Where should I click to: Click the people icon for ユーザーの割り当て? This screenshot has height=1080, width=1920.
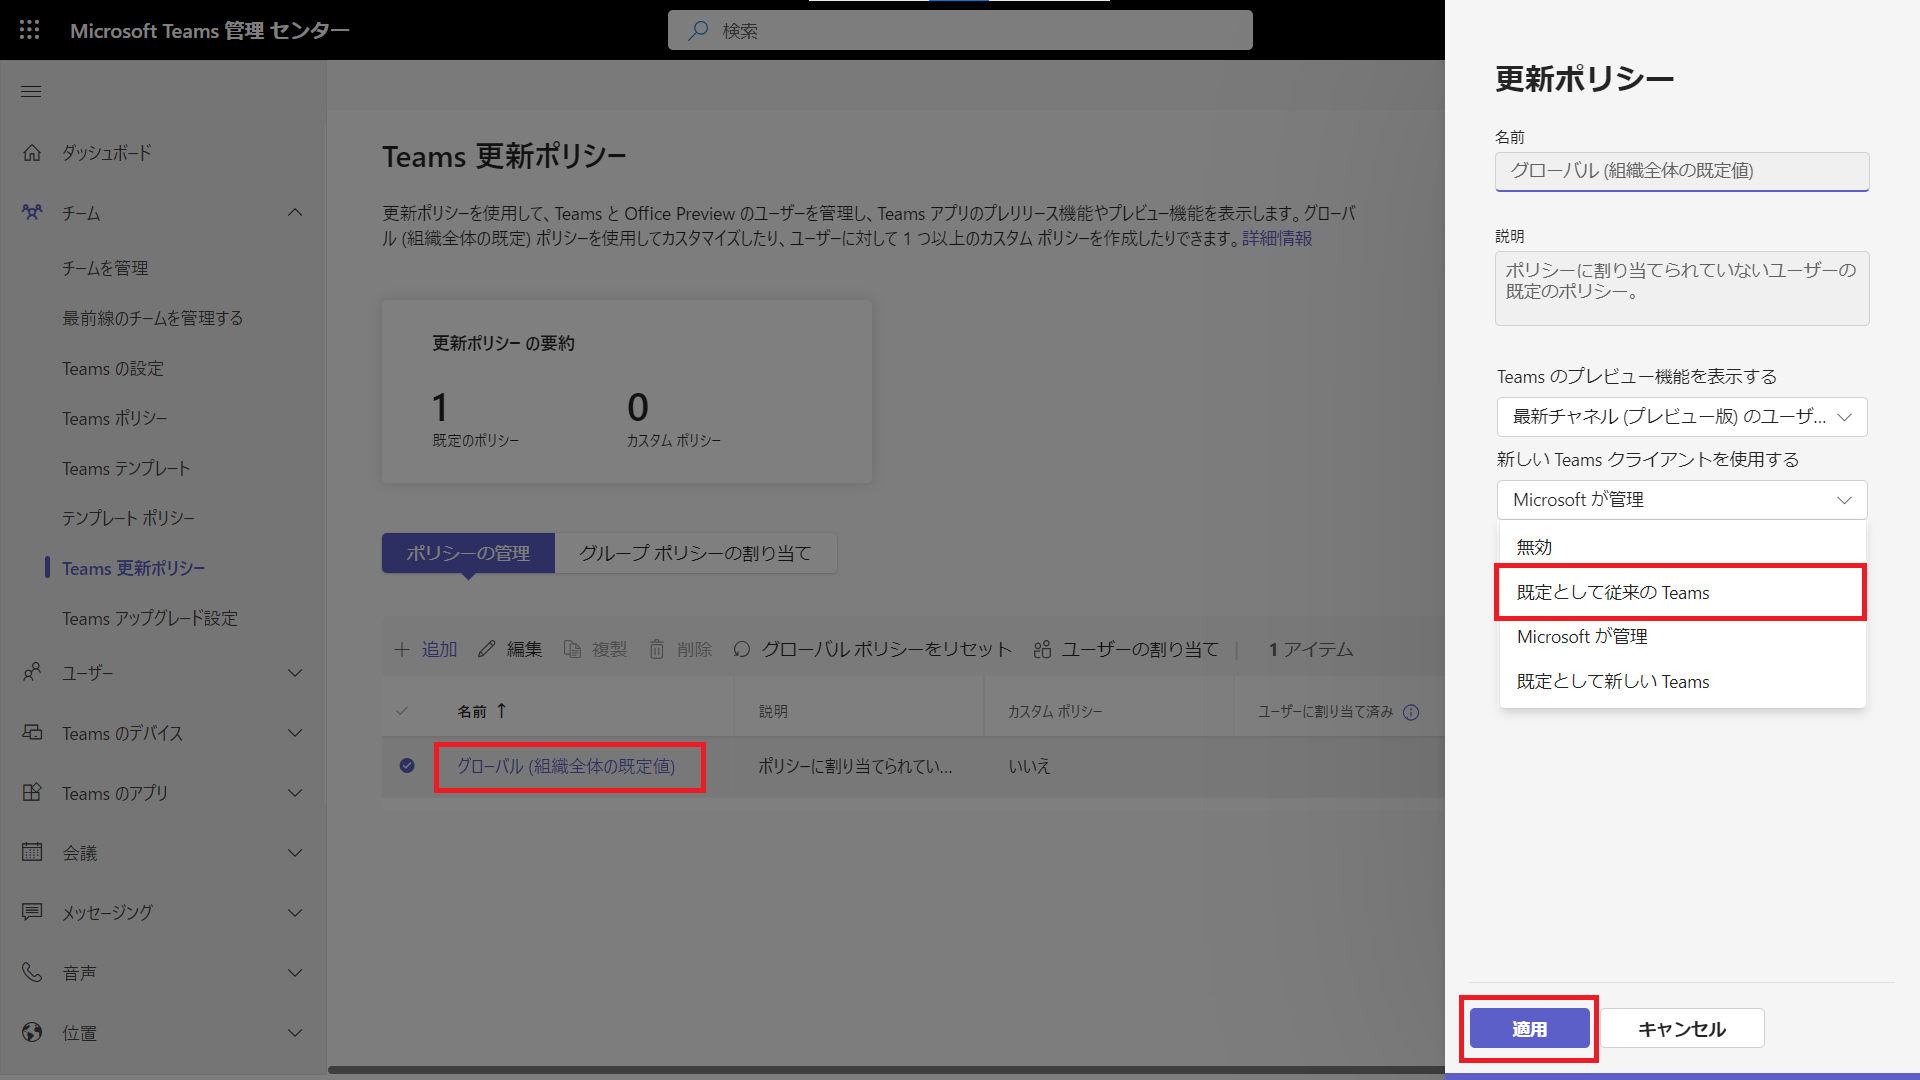point(1042,650)
